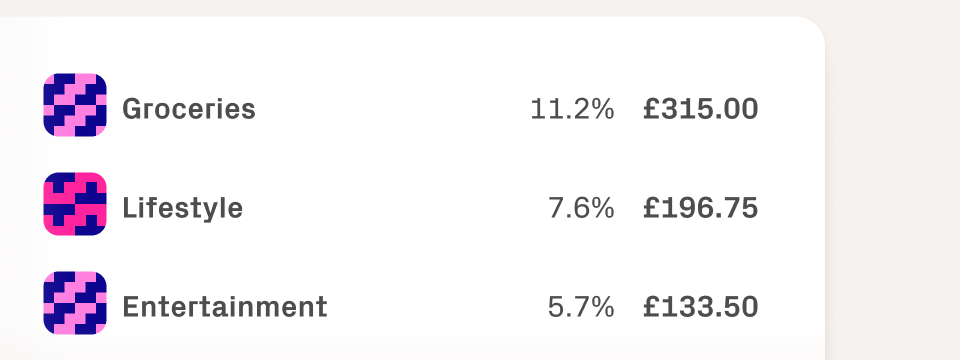Click the 5.7% Entertainment percentage

point(581,307)
